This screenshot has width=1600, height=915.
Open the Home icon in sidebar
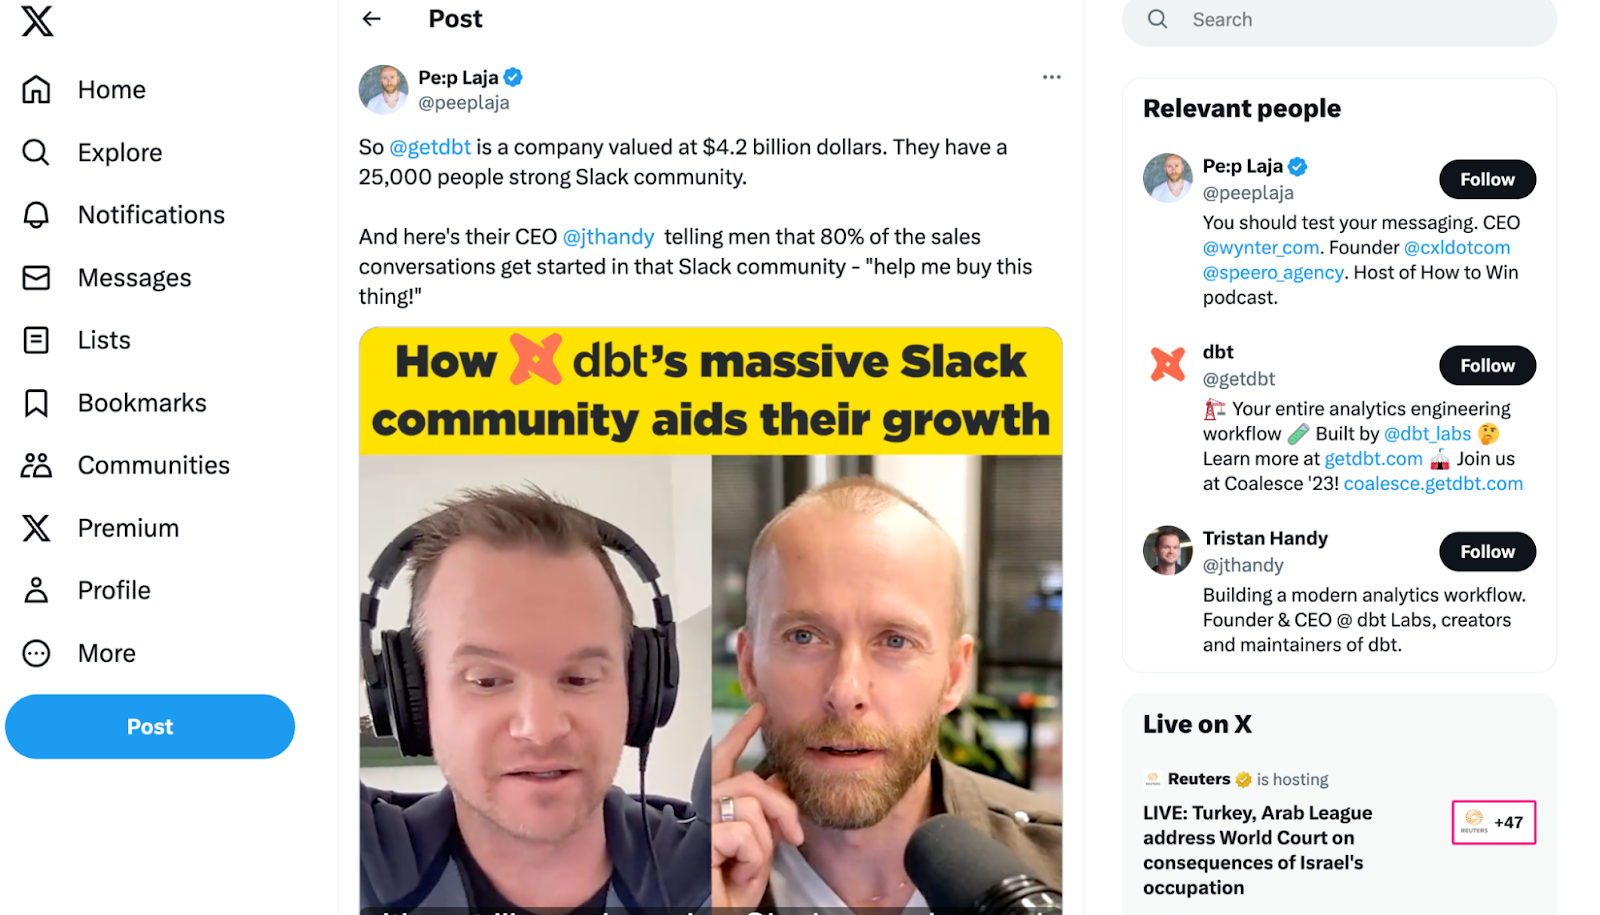point(36,90)
